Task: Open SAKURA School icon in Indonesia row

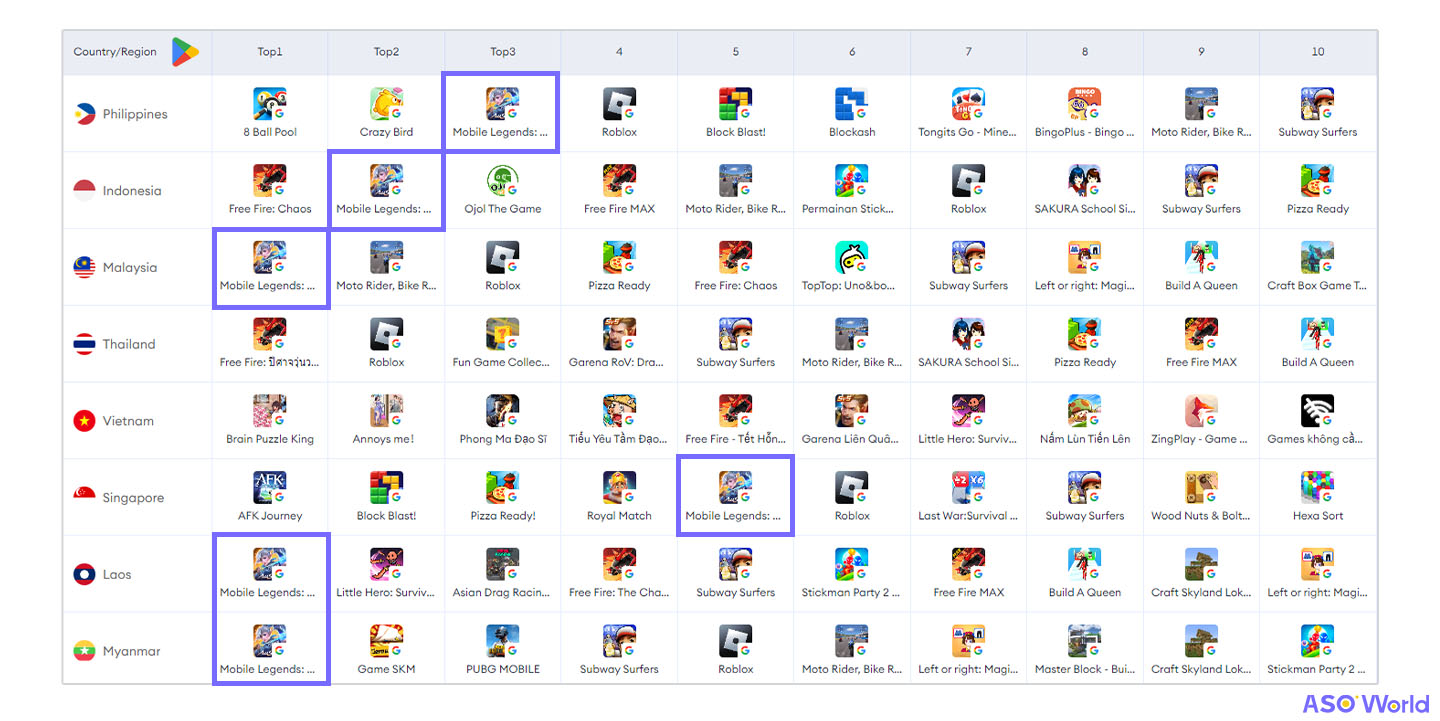Action: click(1085, 181)
